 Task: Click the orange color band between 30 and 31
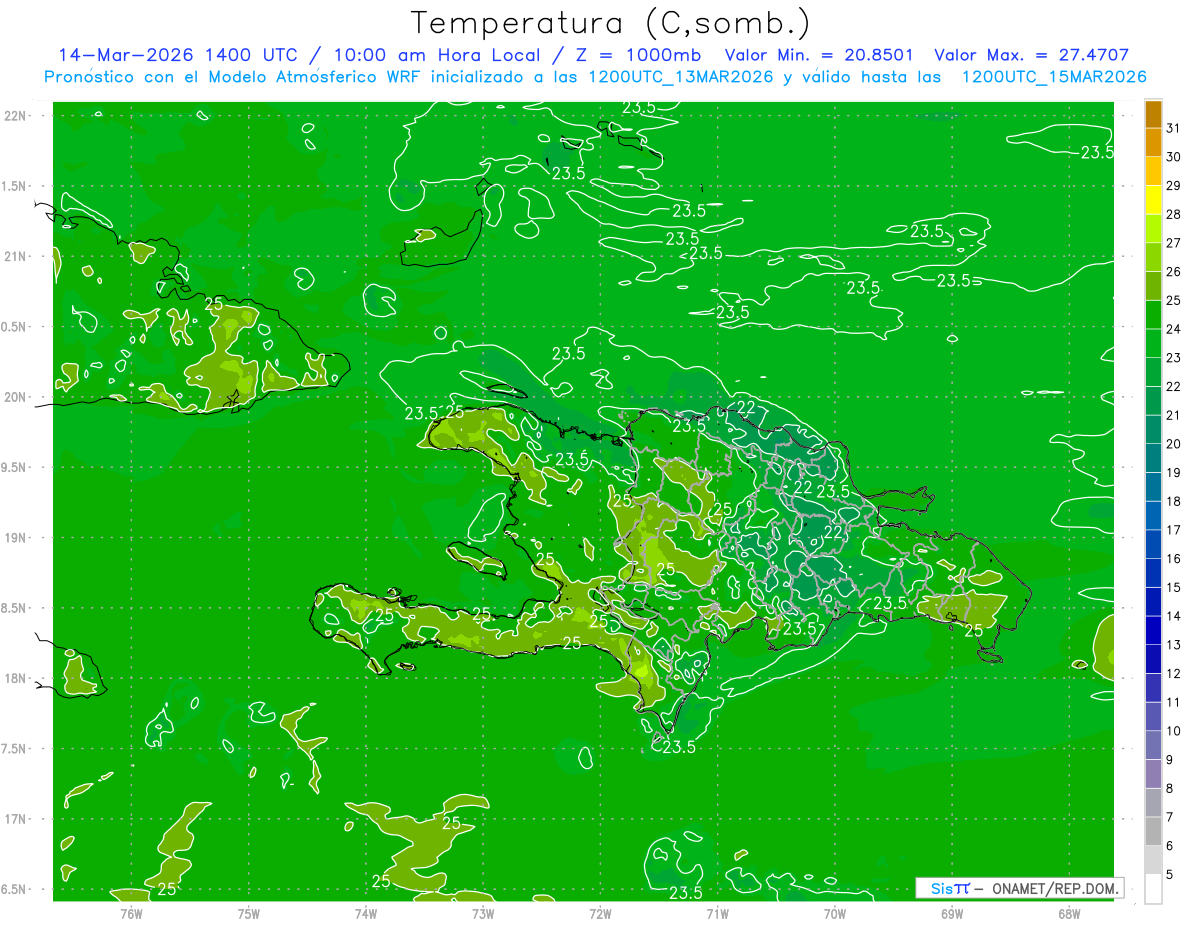coord(1153,142)
